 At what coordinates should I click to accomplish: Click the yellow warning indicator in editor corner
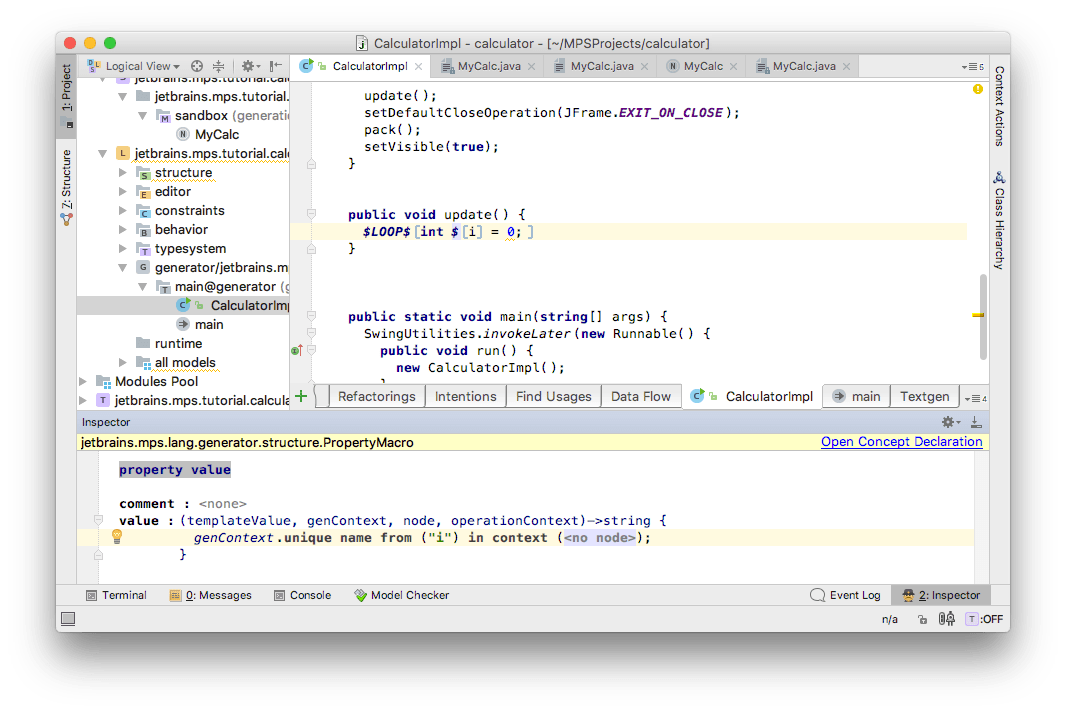[977, 90]
